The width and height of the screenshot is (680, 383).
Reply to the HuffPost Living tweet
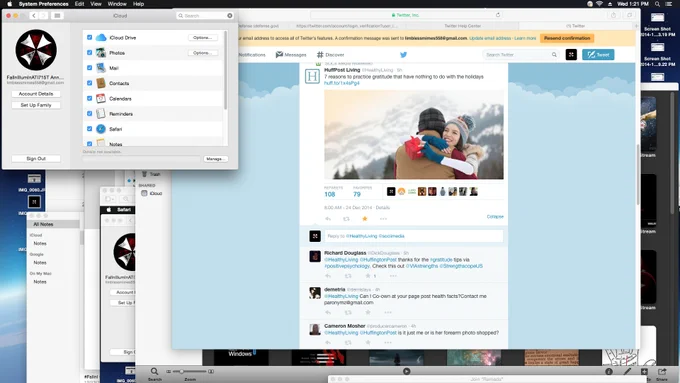[x=328, y=219]
